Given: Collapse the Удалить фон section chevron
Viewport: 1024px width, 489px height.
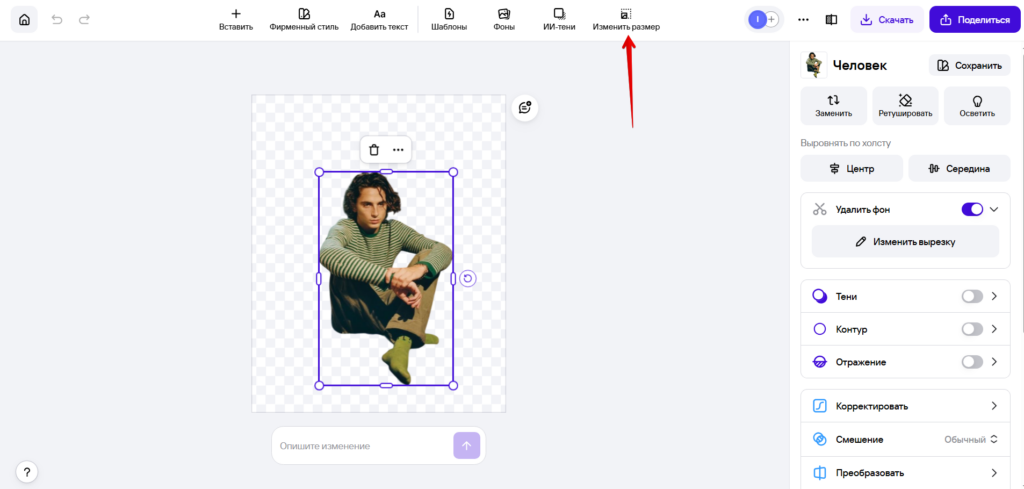Looking at the screenshot, I should [994, 210].
